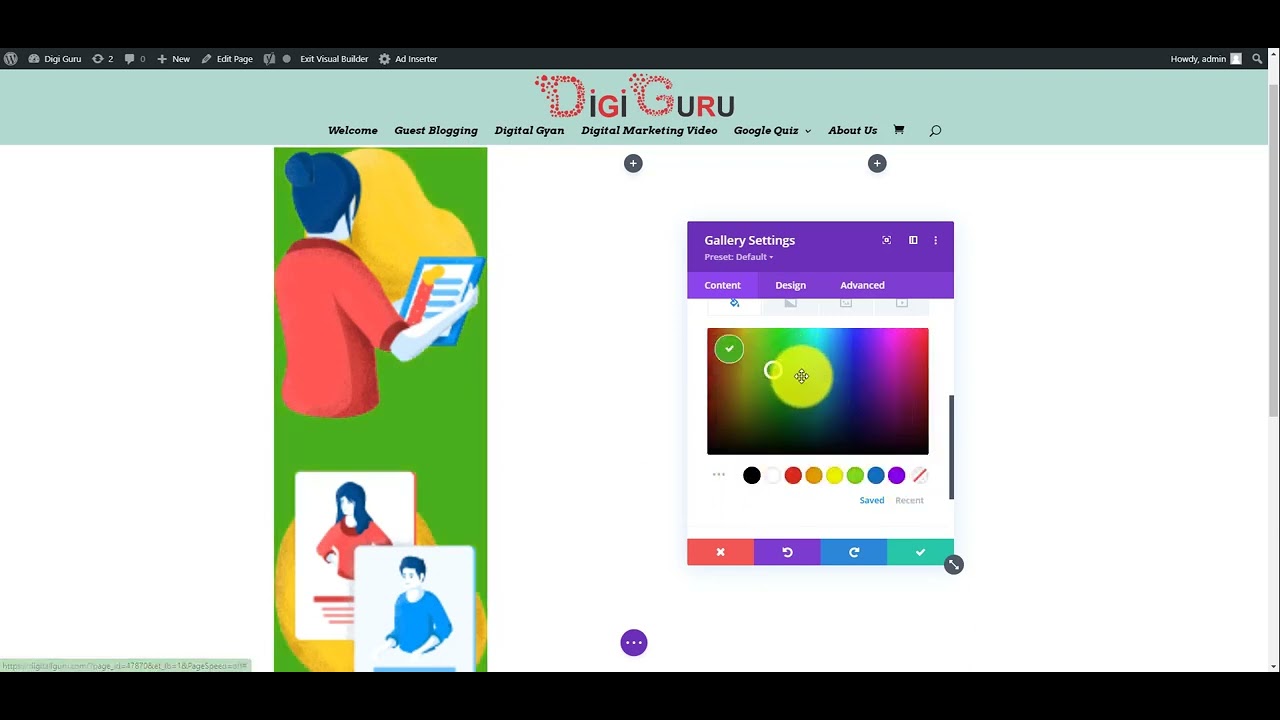Open the updates counter in admin bar
The width and height of the screenshot is (1280, 720).
(x=102, y=59)
